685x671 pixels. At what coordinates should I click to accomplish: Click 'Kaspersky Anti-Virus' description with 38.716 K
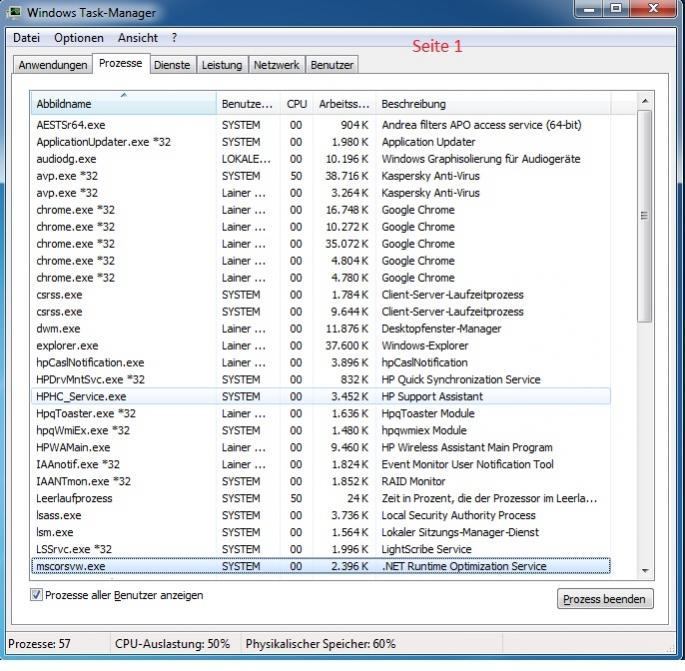point(430,176)
